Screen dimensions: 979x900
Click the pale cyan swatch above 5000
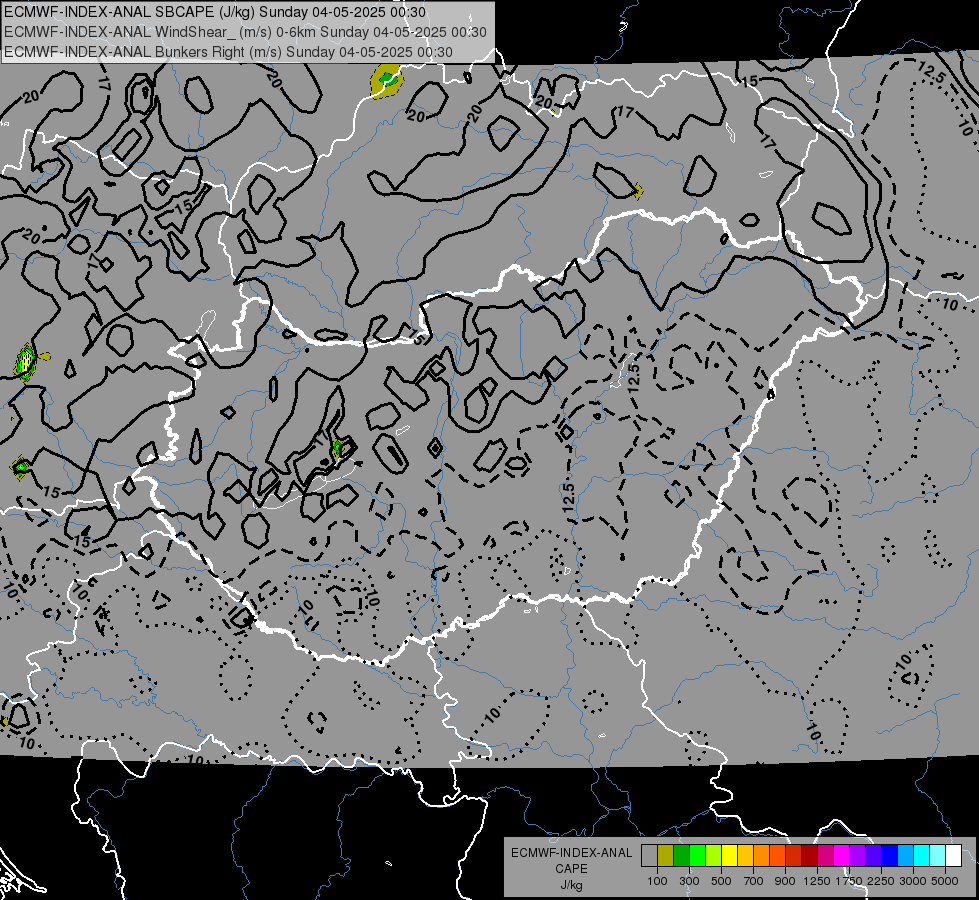[938, 856]
